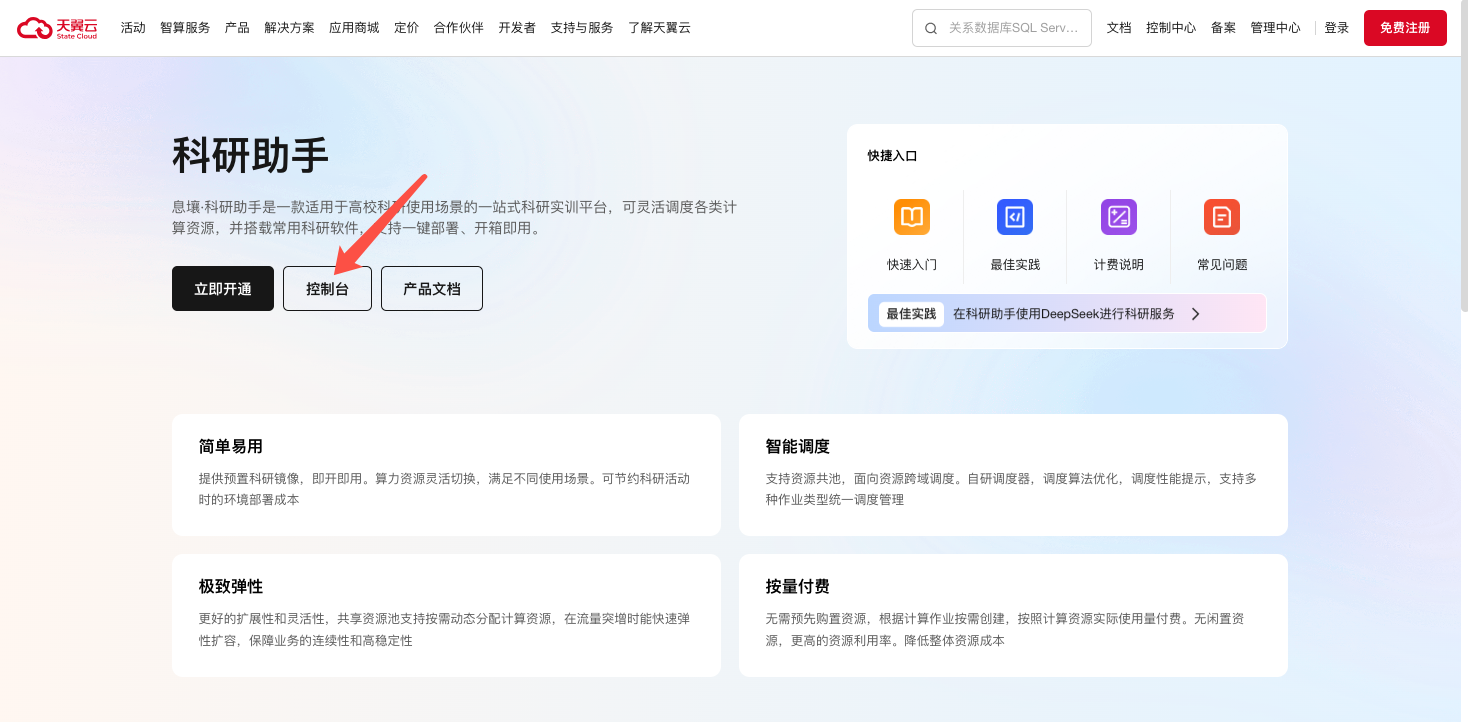Open the 控制台 button
Image resolution: width=1468 pixels, height=722 pixels.
click(327, 289)
